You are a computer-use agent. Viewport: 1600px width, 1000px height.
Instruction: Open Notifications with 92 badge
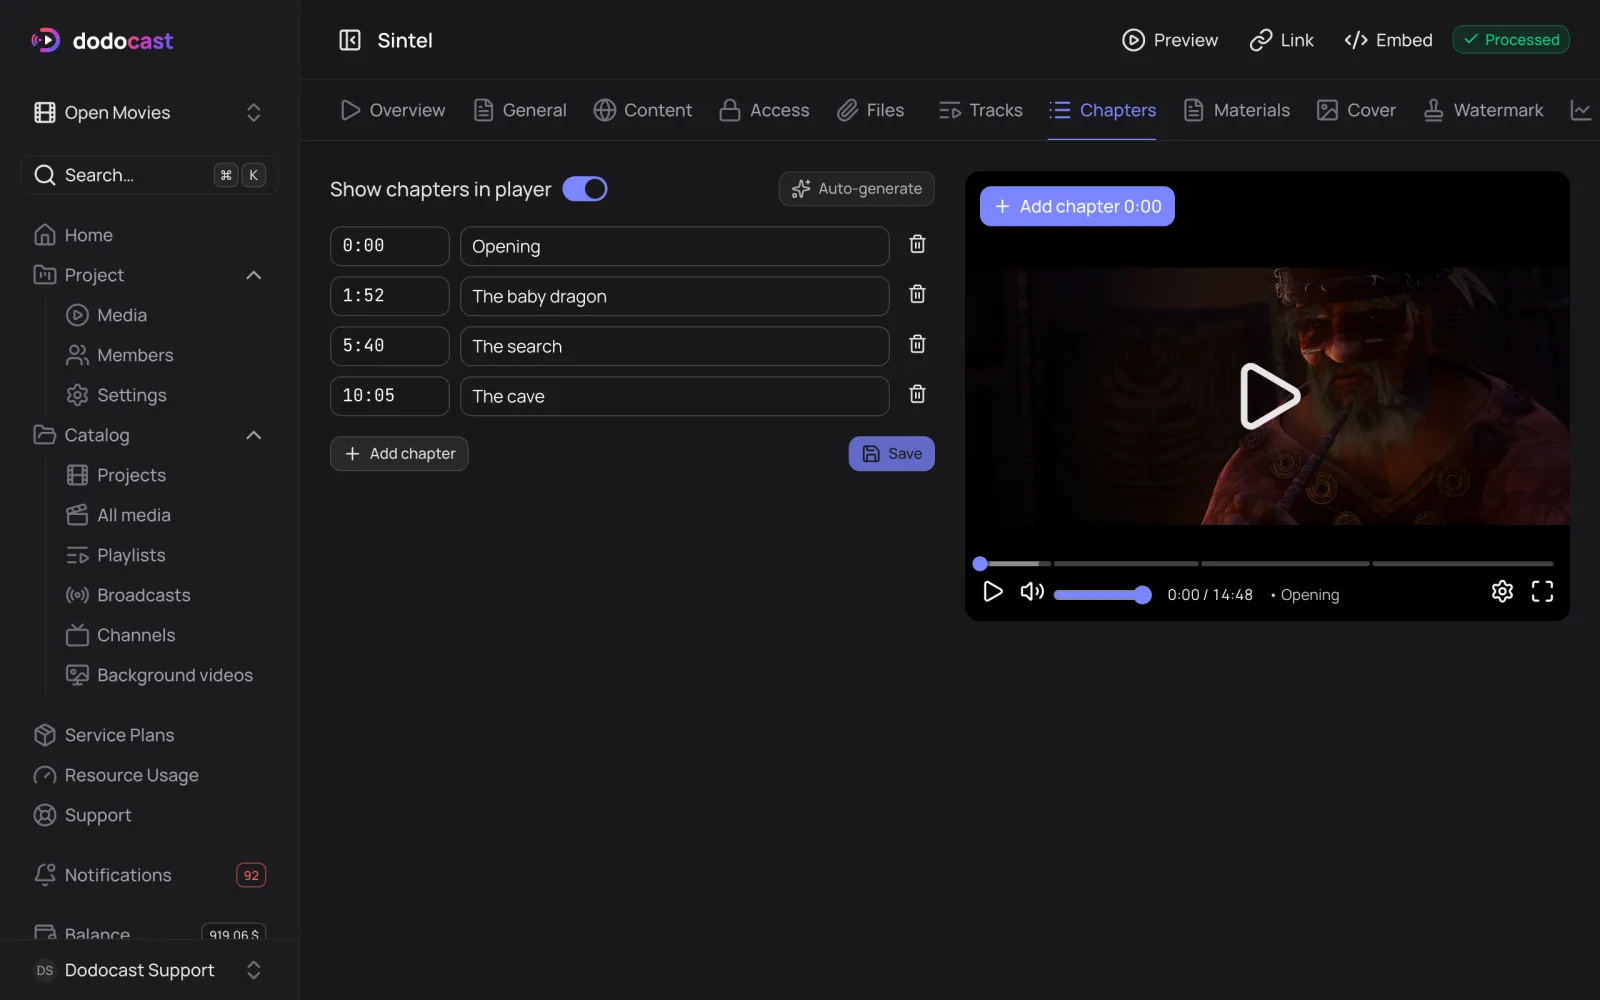click(150, 875)
